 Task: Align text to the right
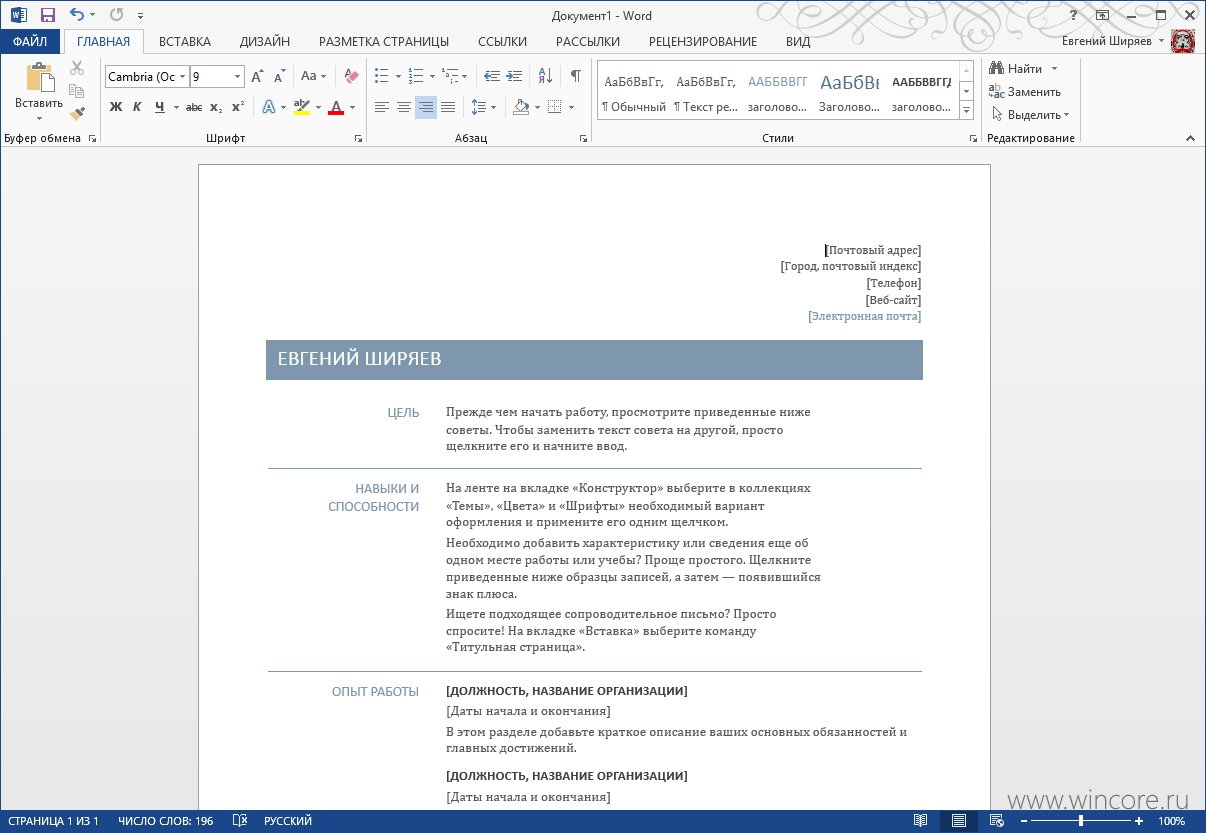426,107
